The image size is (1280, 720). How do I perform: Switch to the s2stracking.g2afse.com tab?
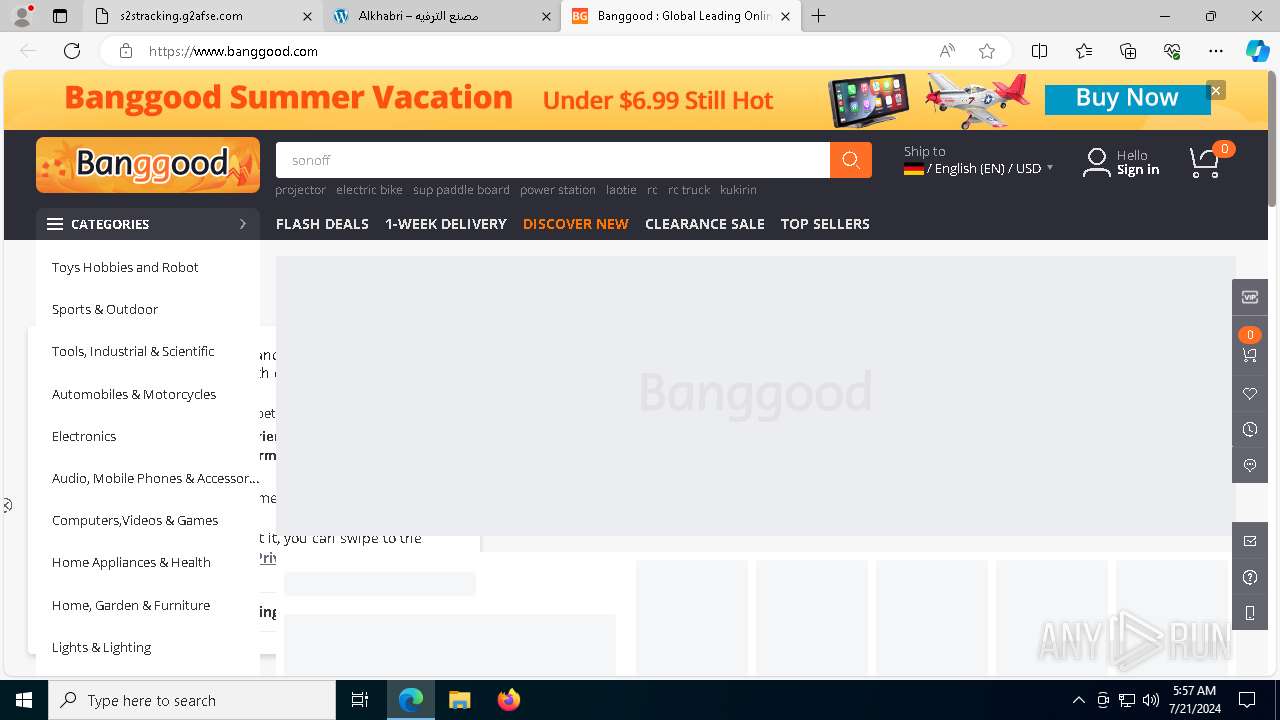click(200, 16)
